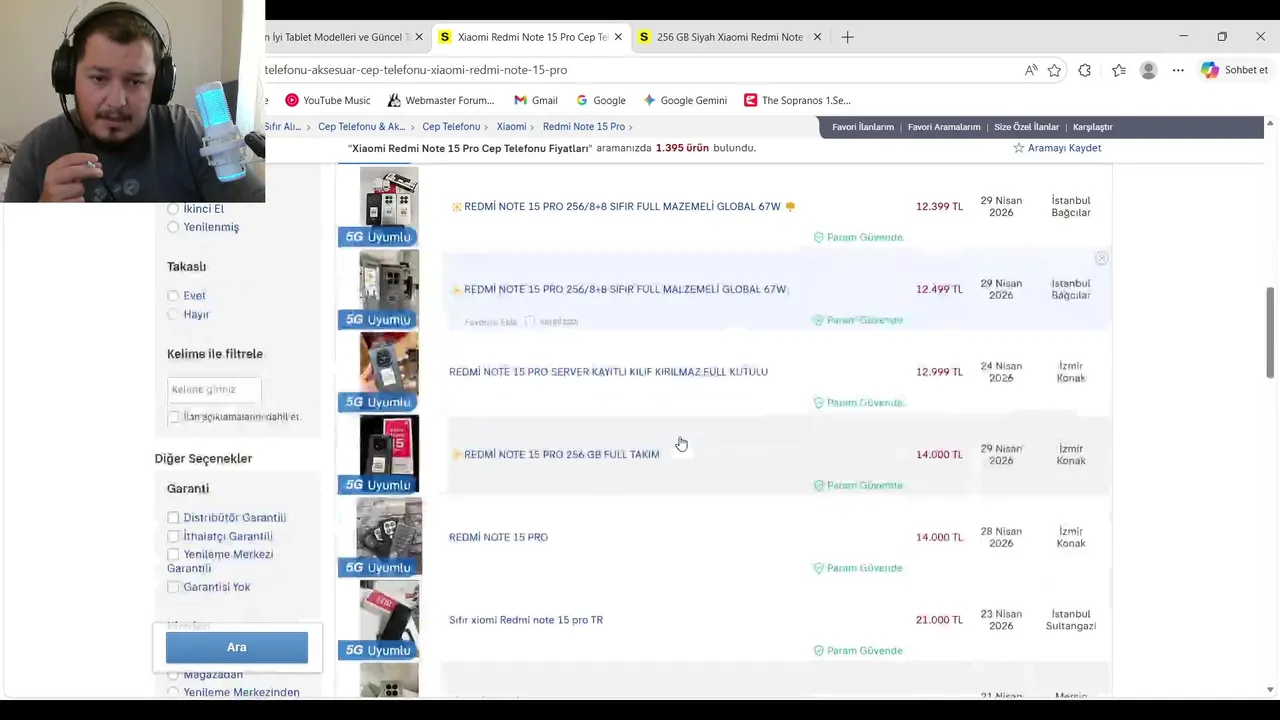Screen dimensions: 1280x720
Task: Switch to '256 GB Siyah Xiaomi Redmi Note' tab
Action: coord(730,37)
